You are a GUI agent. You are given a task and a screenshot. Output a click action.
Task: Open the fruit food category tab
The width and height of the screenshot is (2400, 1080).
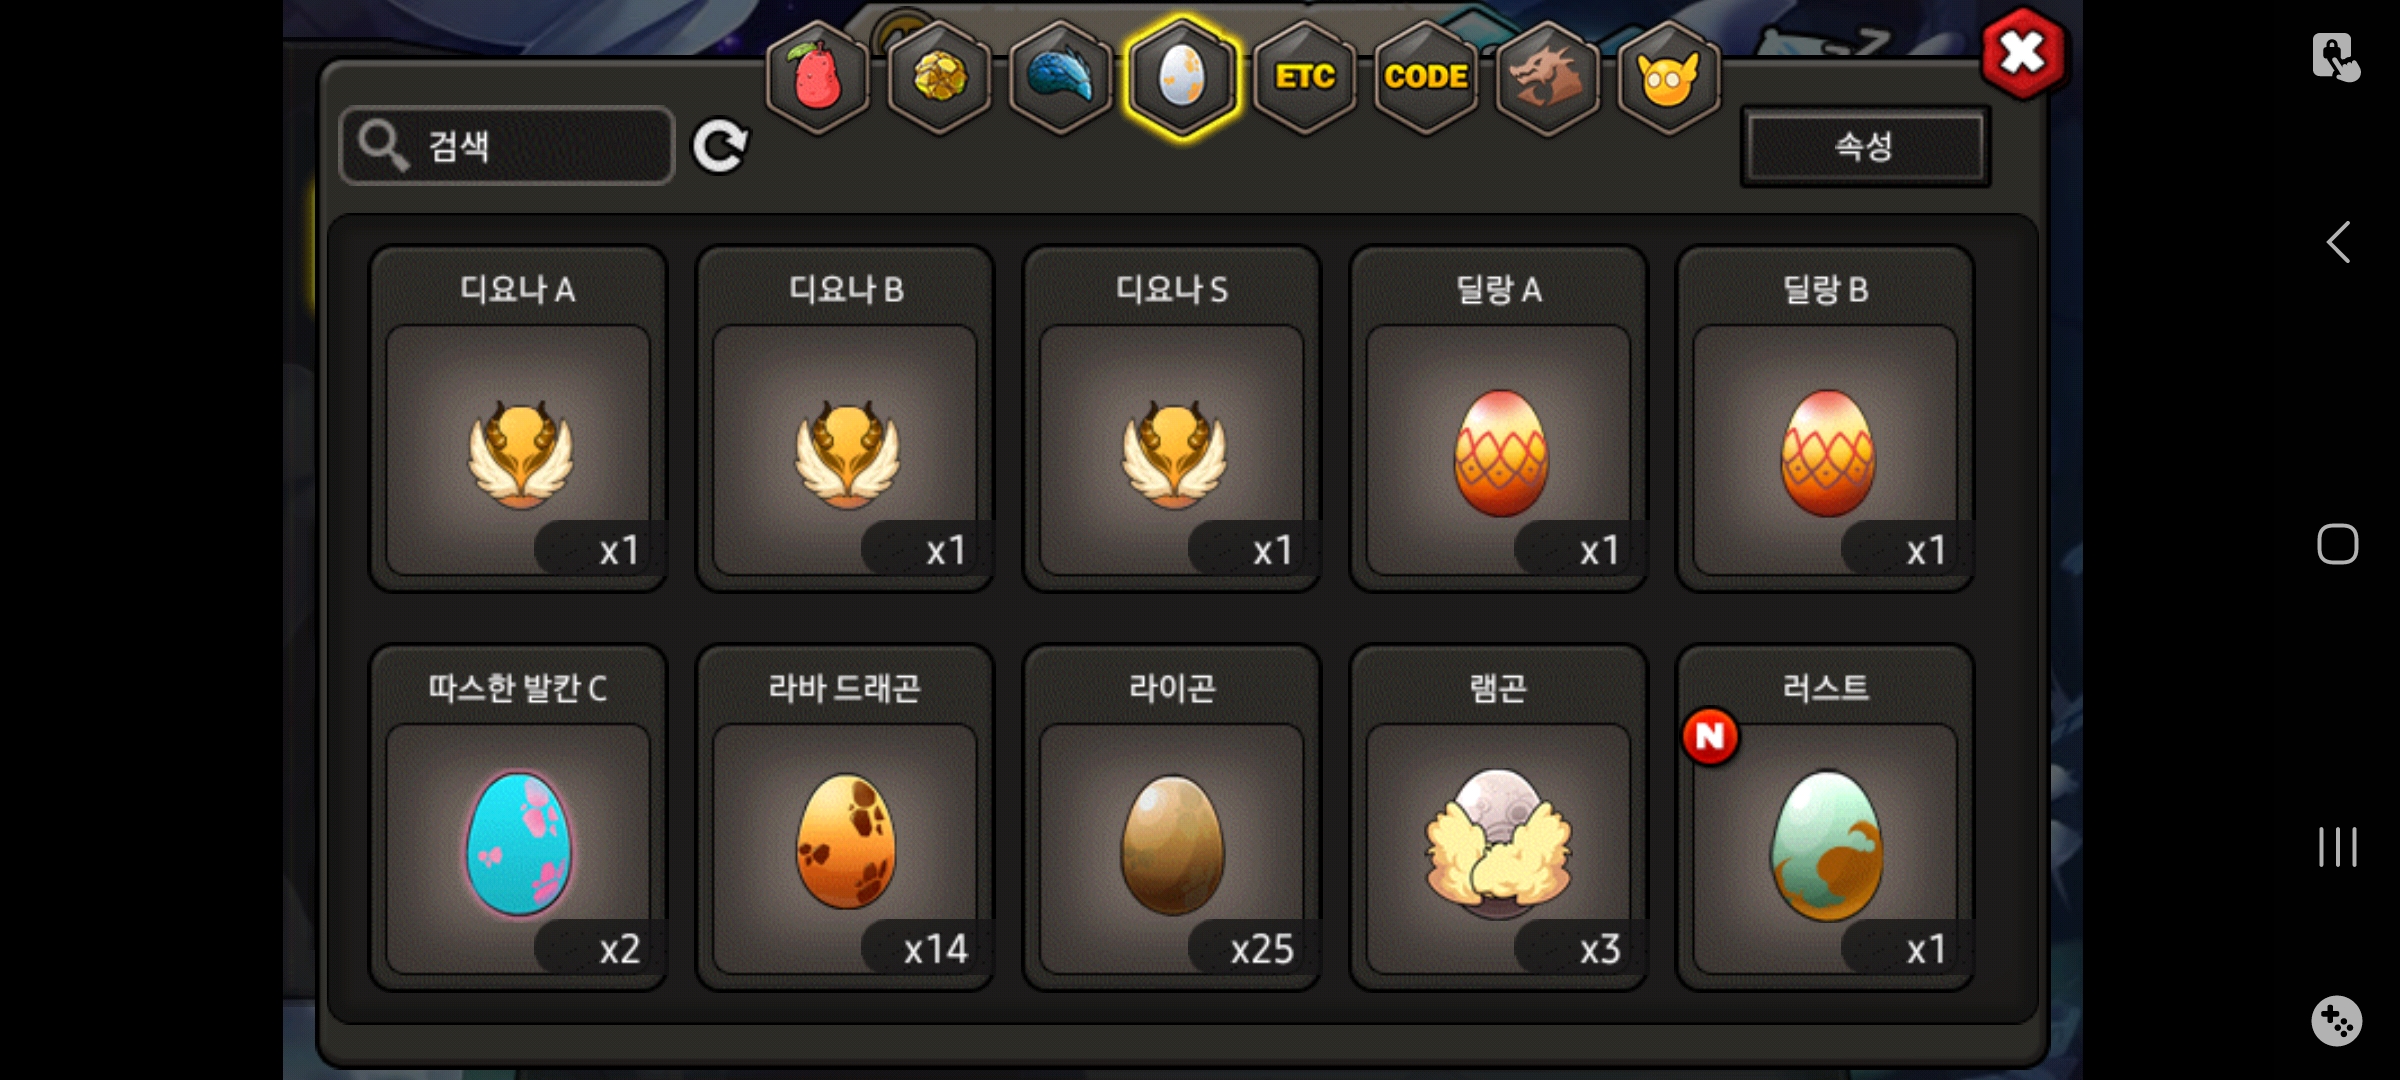(x=817, y=77)
